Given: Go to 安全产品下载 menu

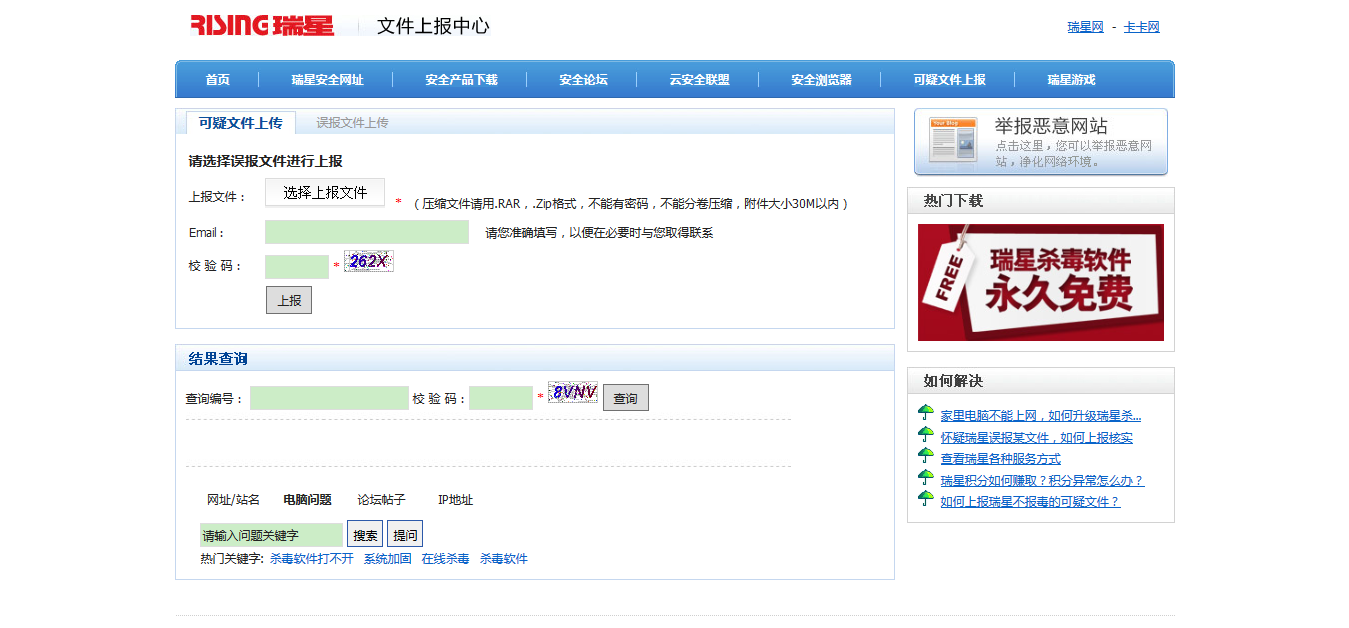Looking at the screenshot, I should 461,80.
